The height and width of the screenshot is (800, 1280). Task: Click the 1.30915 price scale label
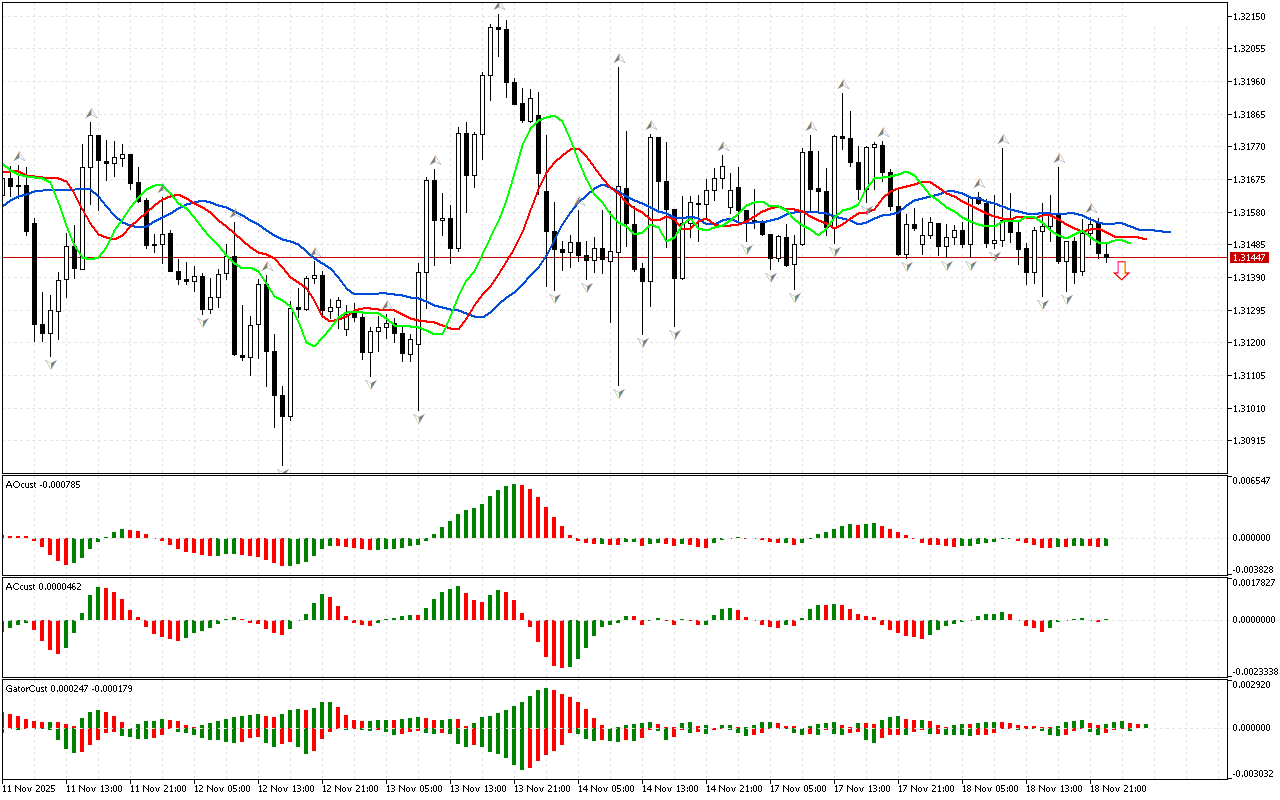click(1250, 441)
